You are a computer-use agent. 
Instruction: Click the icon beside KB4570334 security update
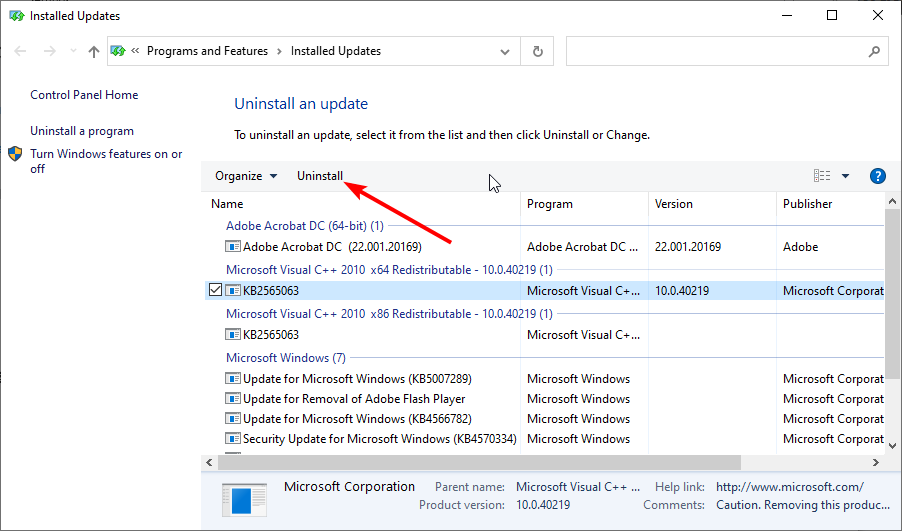click(x=232, y=439)
